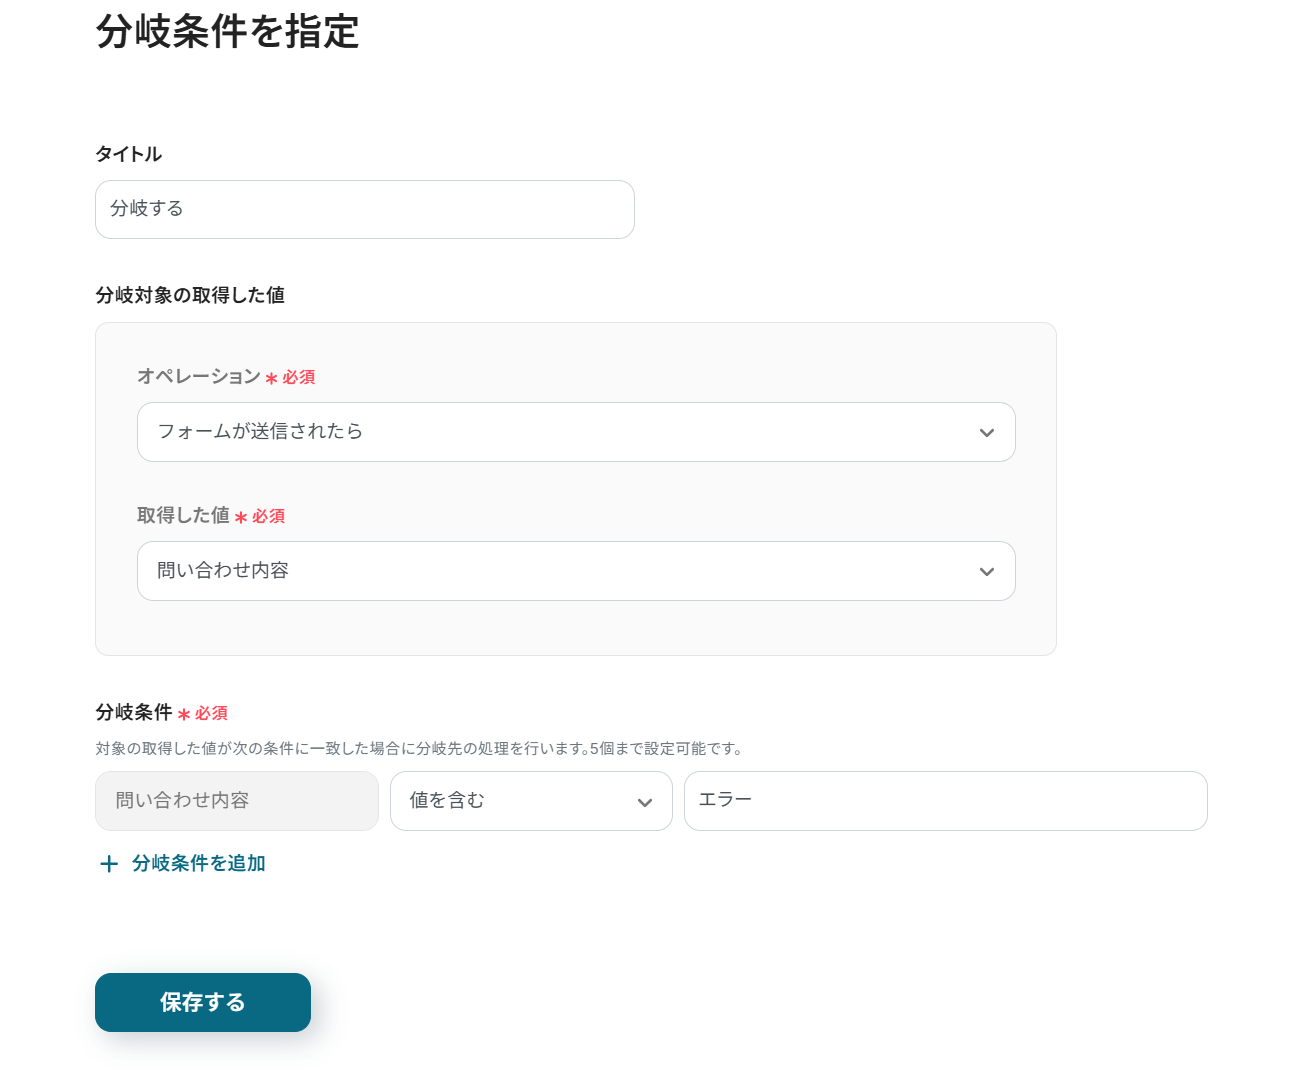Click the オペレーション field label
1290x1087 pixels.
tap(198, 376)
